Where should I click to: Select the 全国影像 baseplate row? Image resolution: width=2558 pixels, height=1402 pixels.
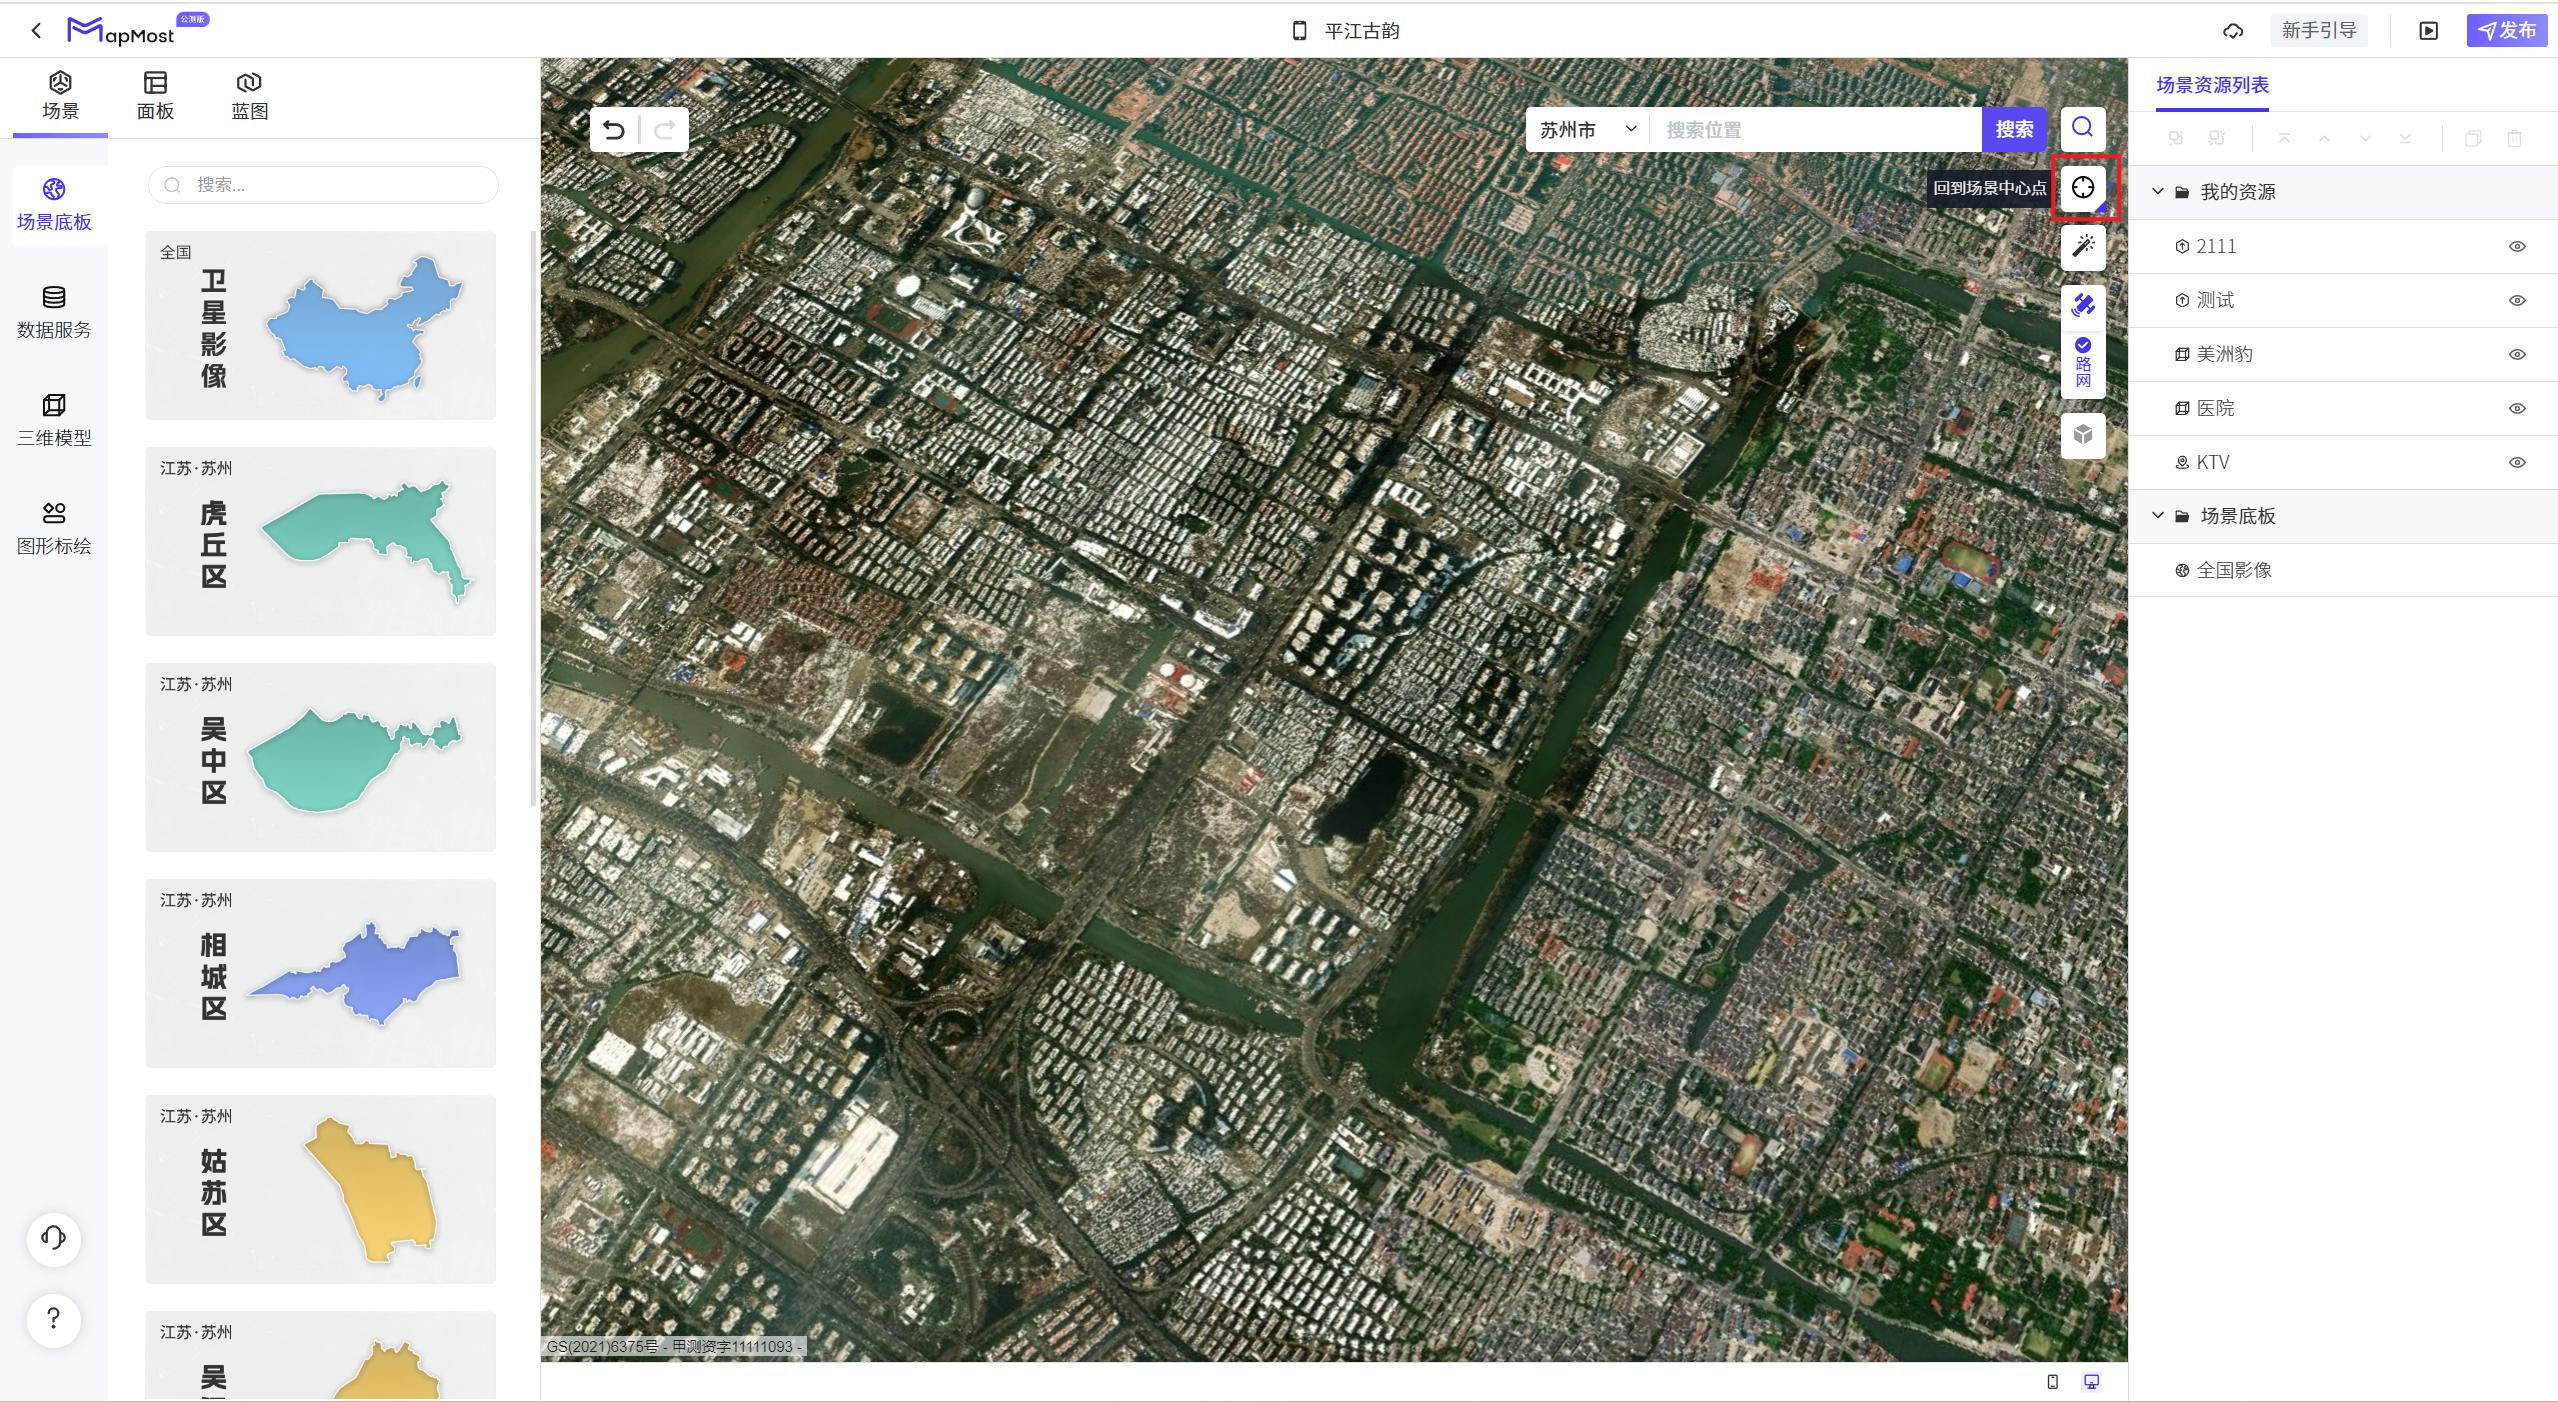pos(2343,570)
